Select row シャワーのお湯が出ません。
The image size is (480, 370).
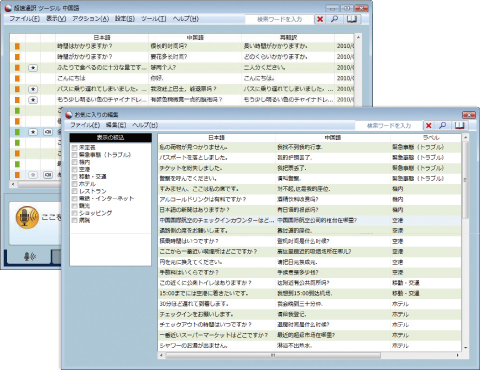tap(310, 346)
